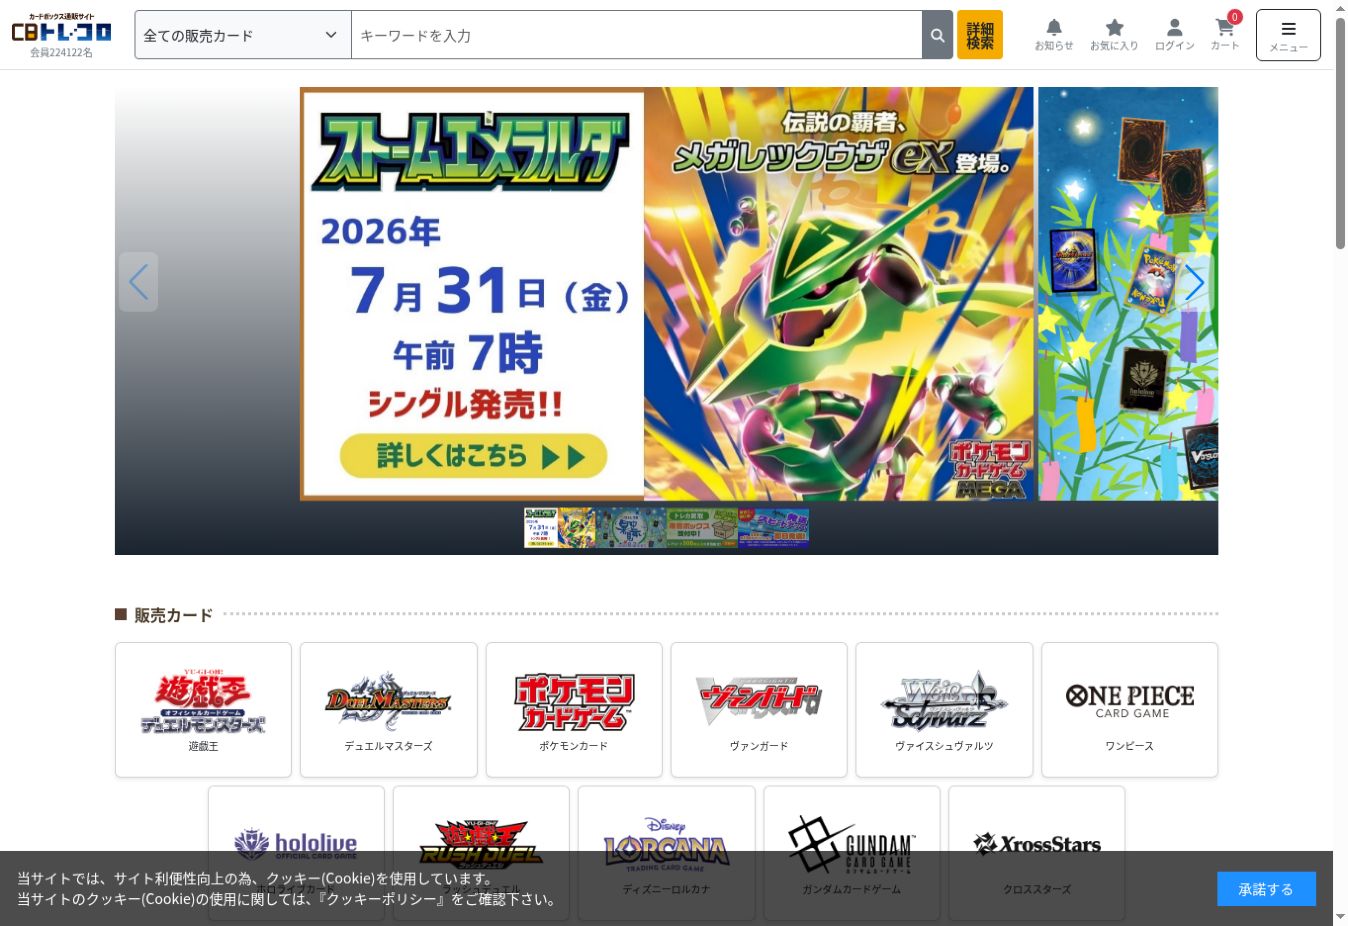Open the デュエルマスターズ card category

389,710
